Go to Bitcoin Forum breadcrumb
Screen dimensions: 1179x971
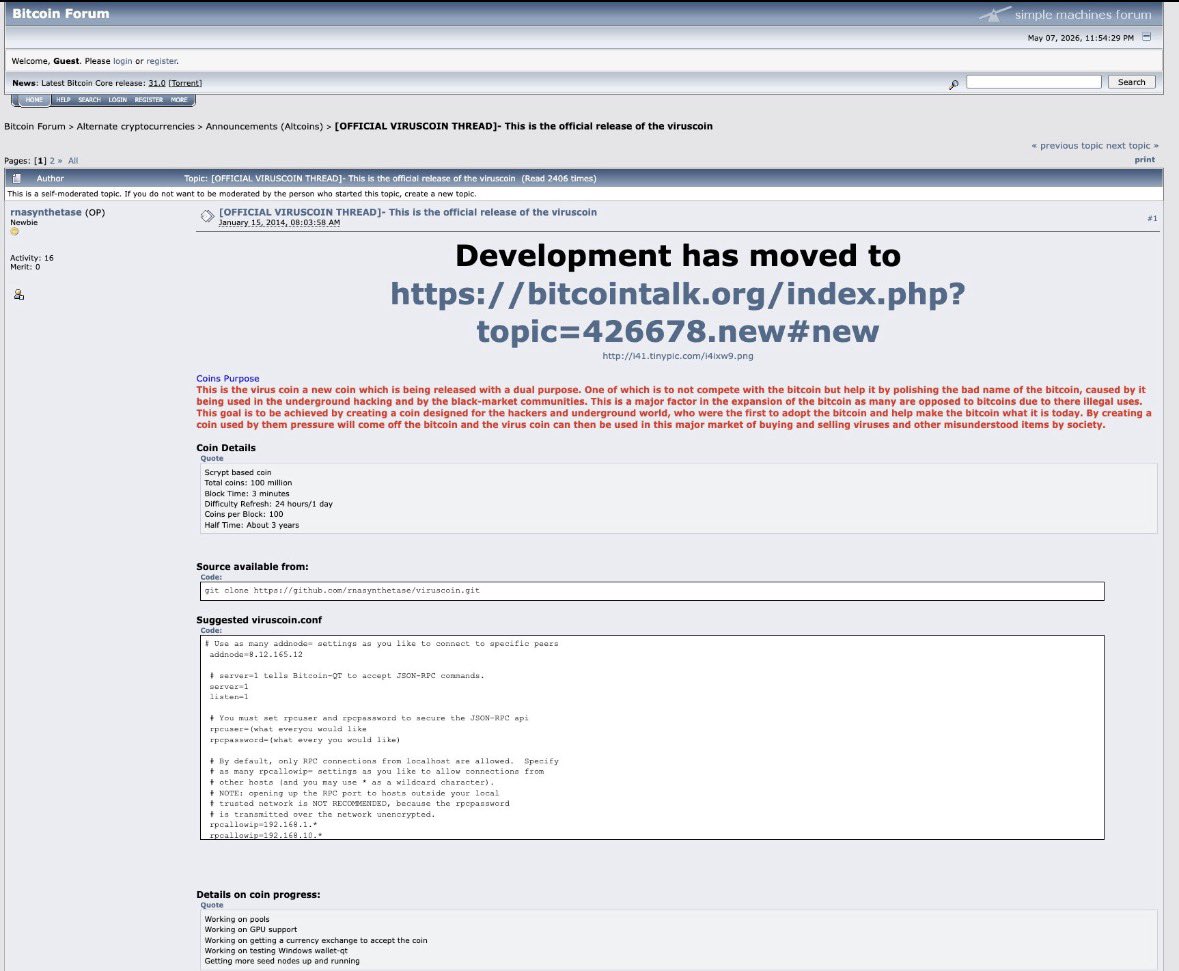[x=35, y=126]
